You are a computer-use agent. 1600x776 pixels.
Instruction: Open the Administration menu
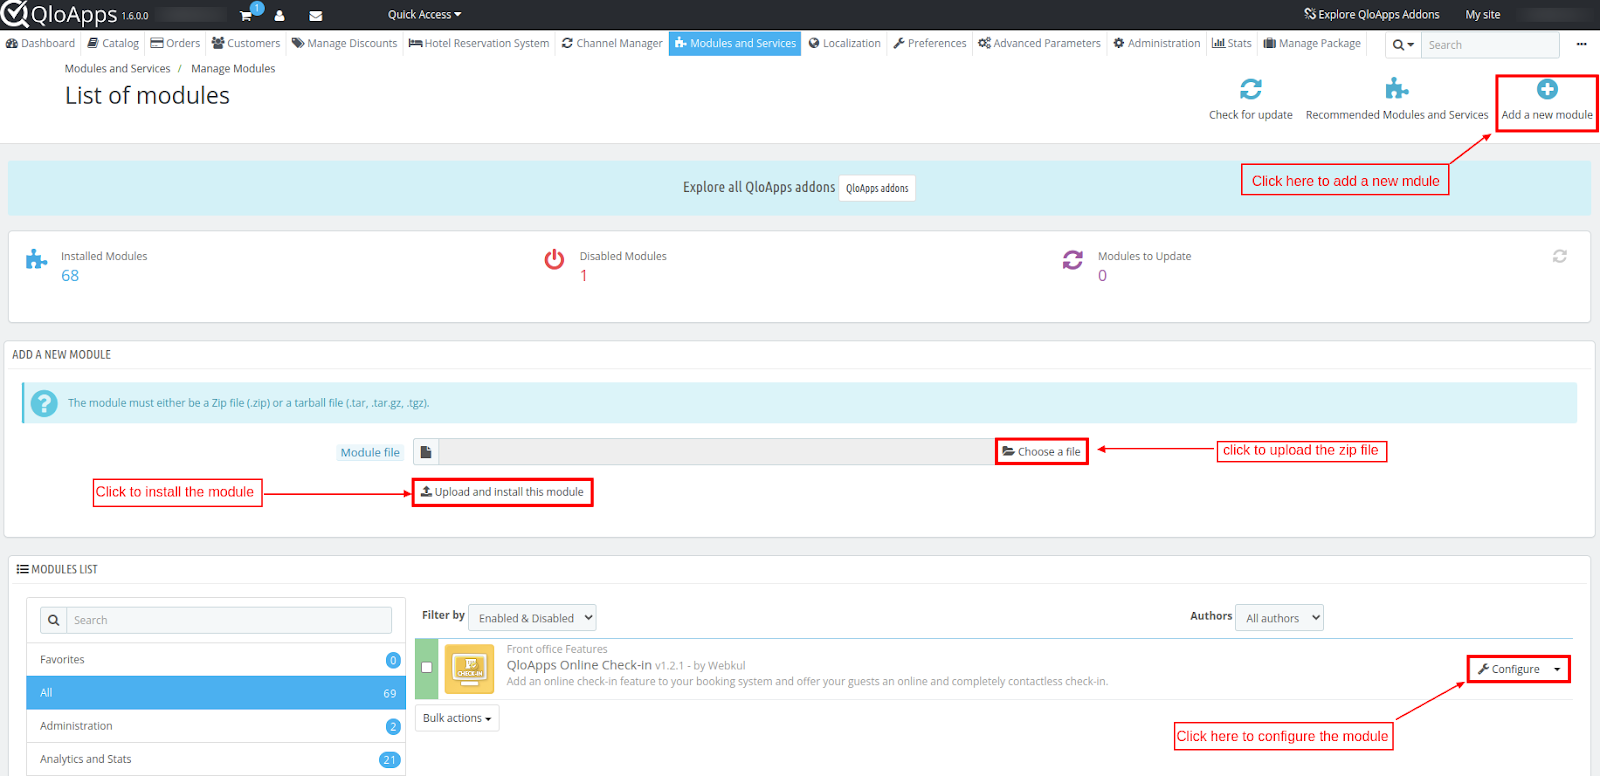pyautogui.click(x=1157, y=43)
